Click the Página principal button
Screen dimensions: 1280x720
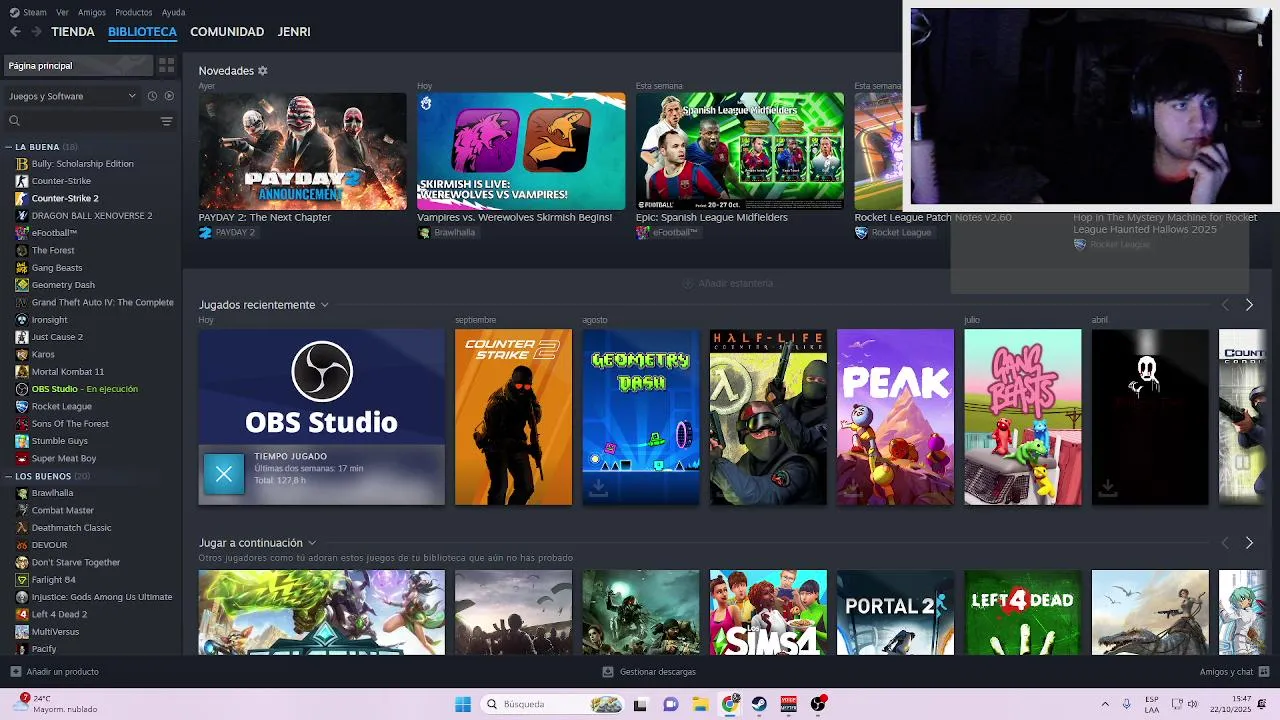(x=78, y=66)
